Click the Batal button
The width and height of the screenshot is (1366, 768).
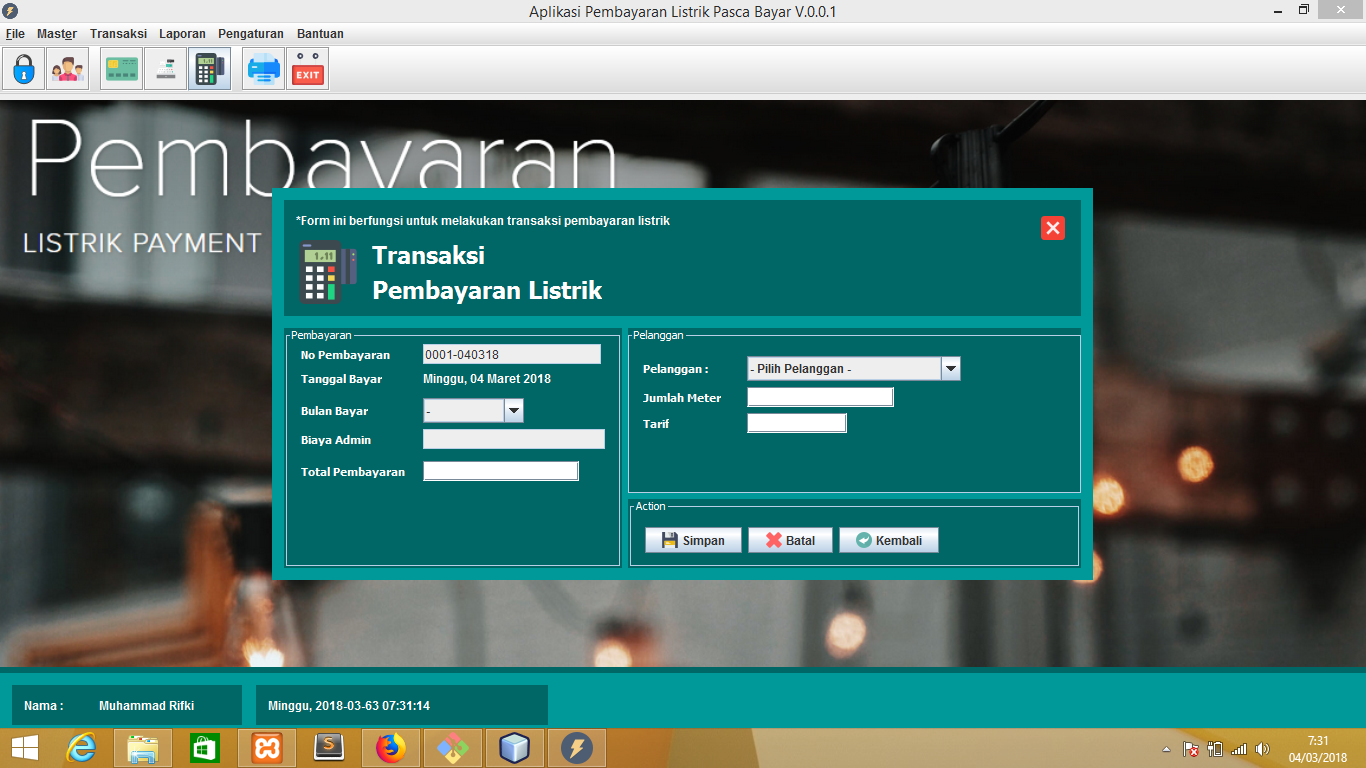click(x=790, y=539)
